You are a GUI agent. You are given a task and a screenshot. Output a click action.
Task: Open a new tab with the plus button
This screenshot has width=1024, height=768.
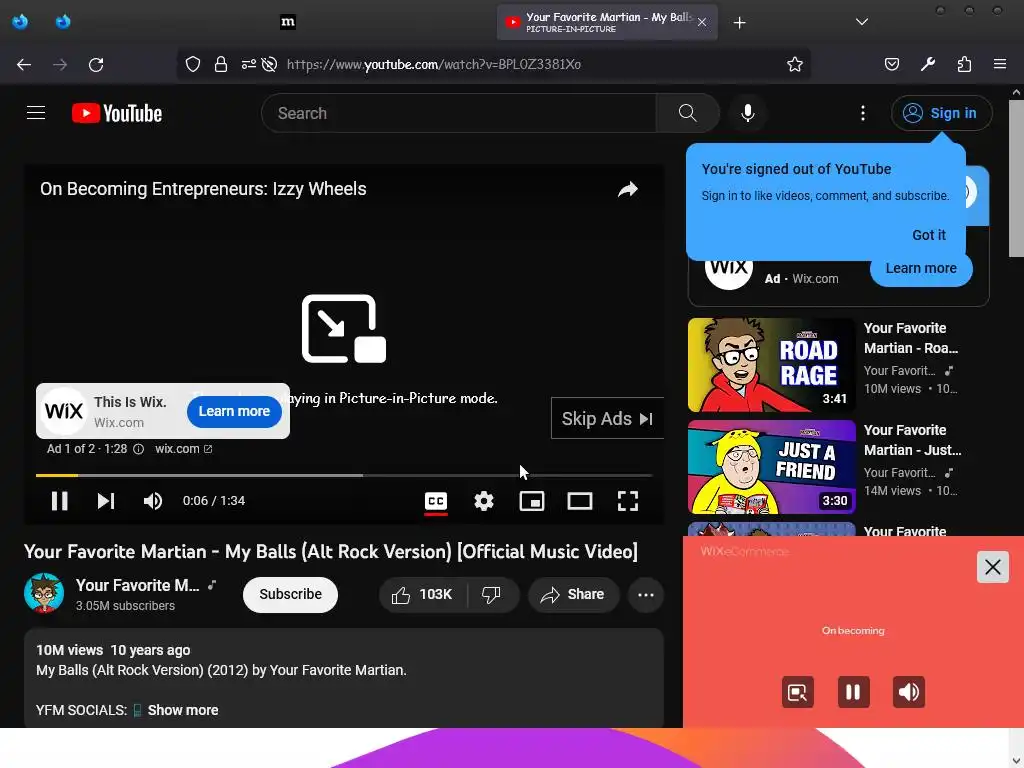tap(739, 23)
